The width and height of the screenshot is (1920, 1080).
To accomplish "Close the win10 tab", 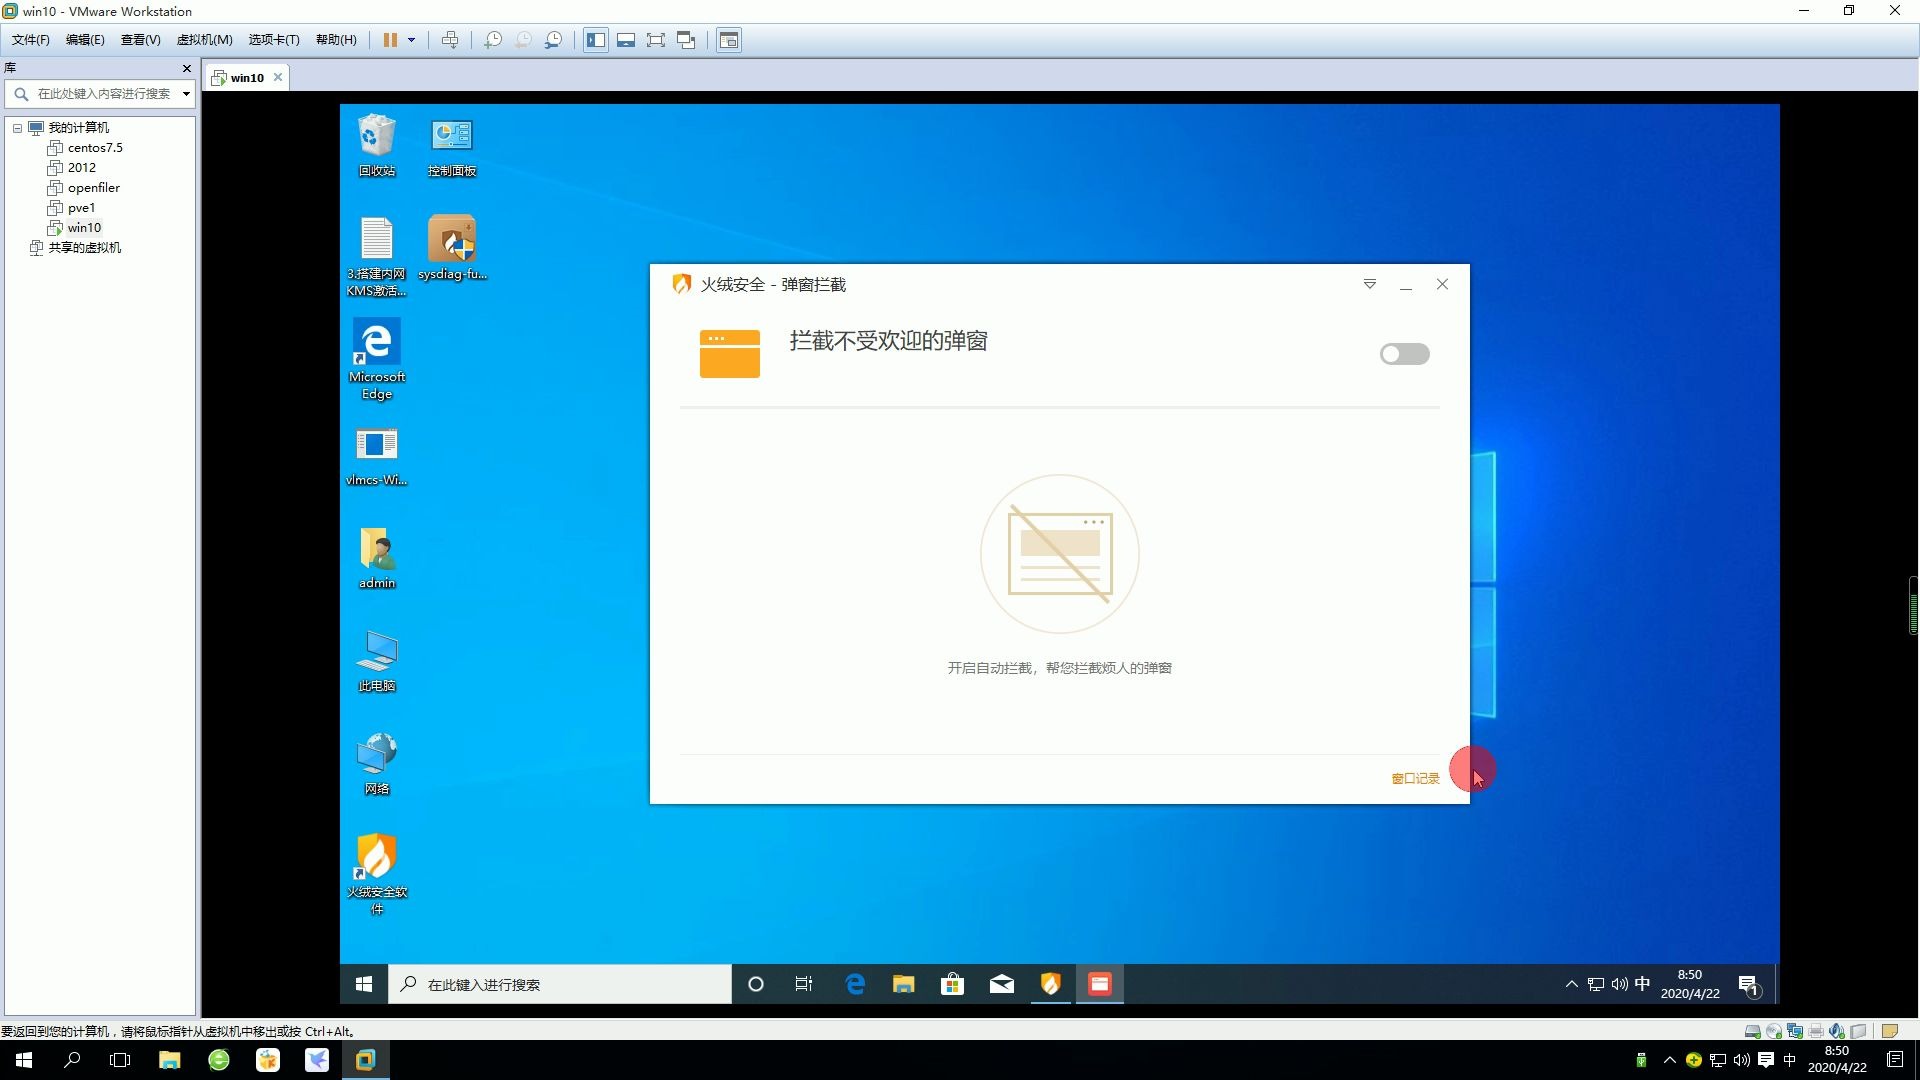I will tap(278, 77).
